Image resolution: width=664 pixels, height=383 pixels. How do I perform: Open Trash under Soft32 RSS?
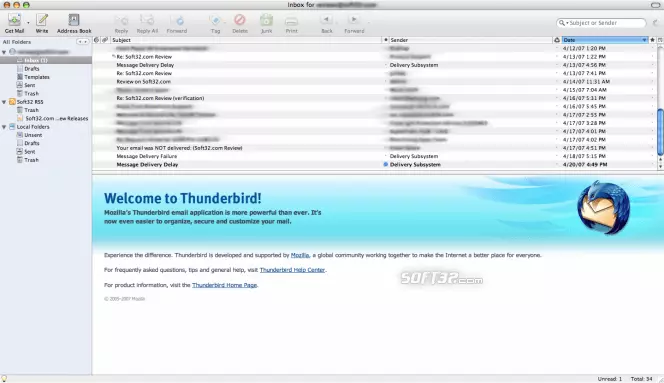(x=31, y=110)
